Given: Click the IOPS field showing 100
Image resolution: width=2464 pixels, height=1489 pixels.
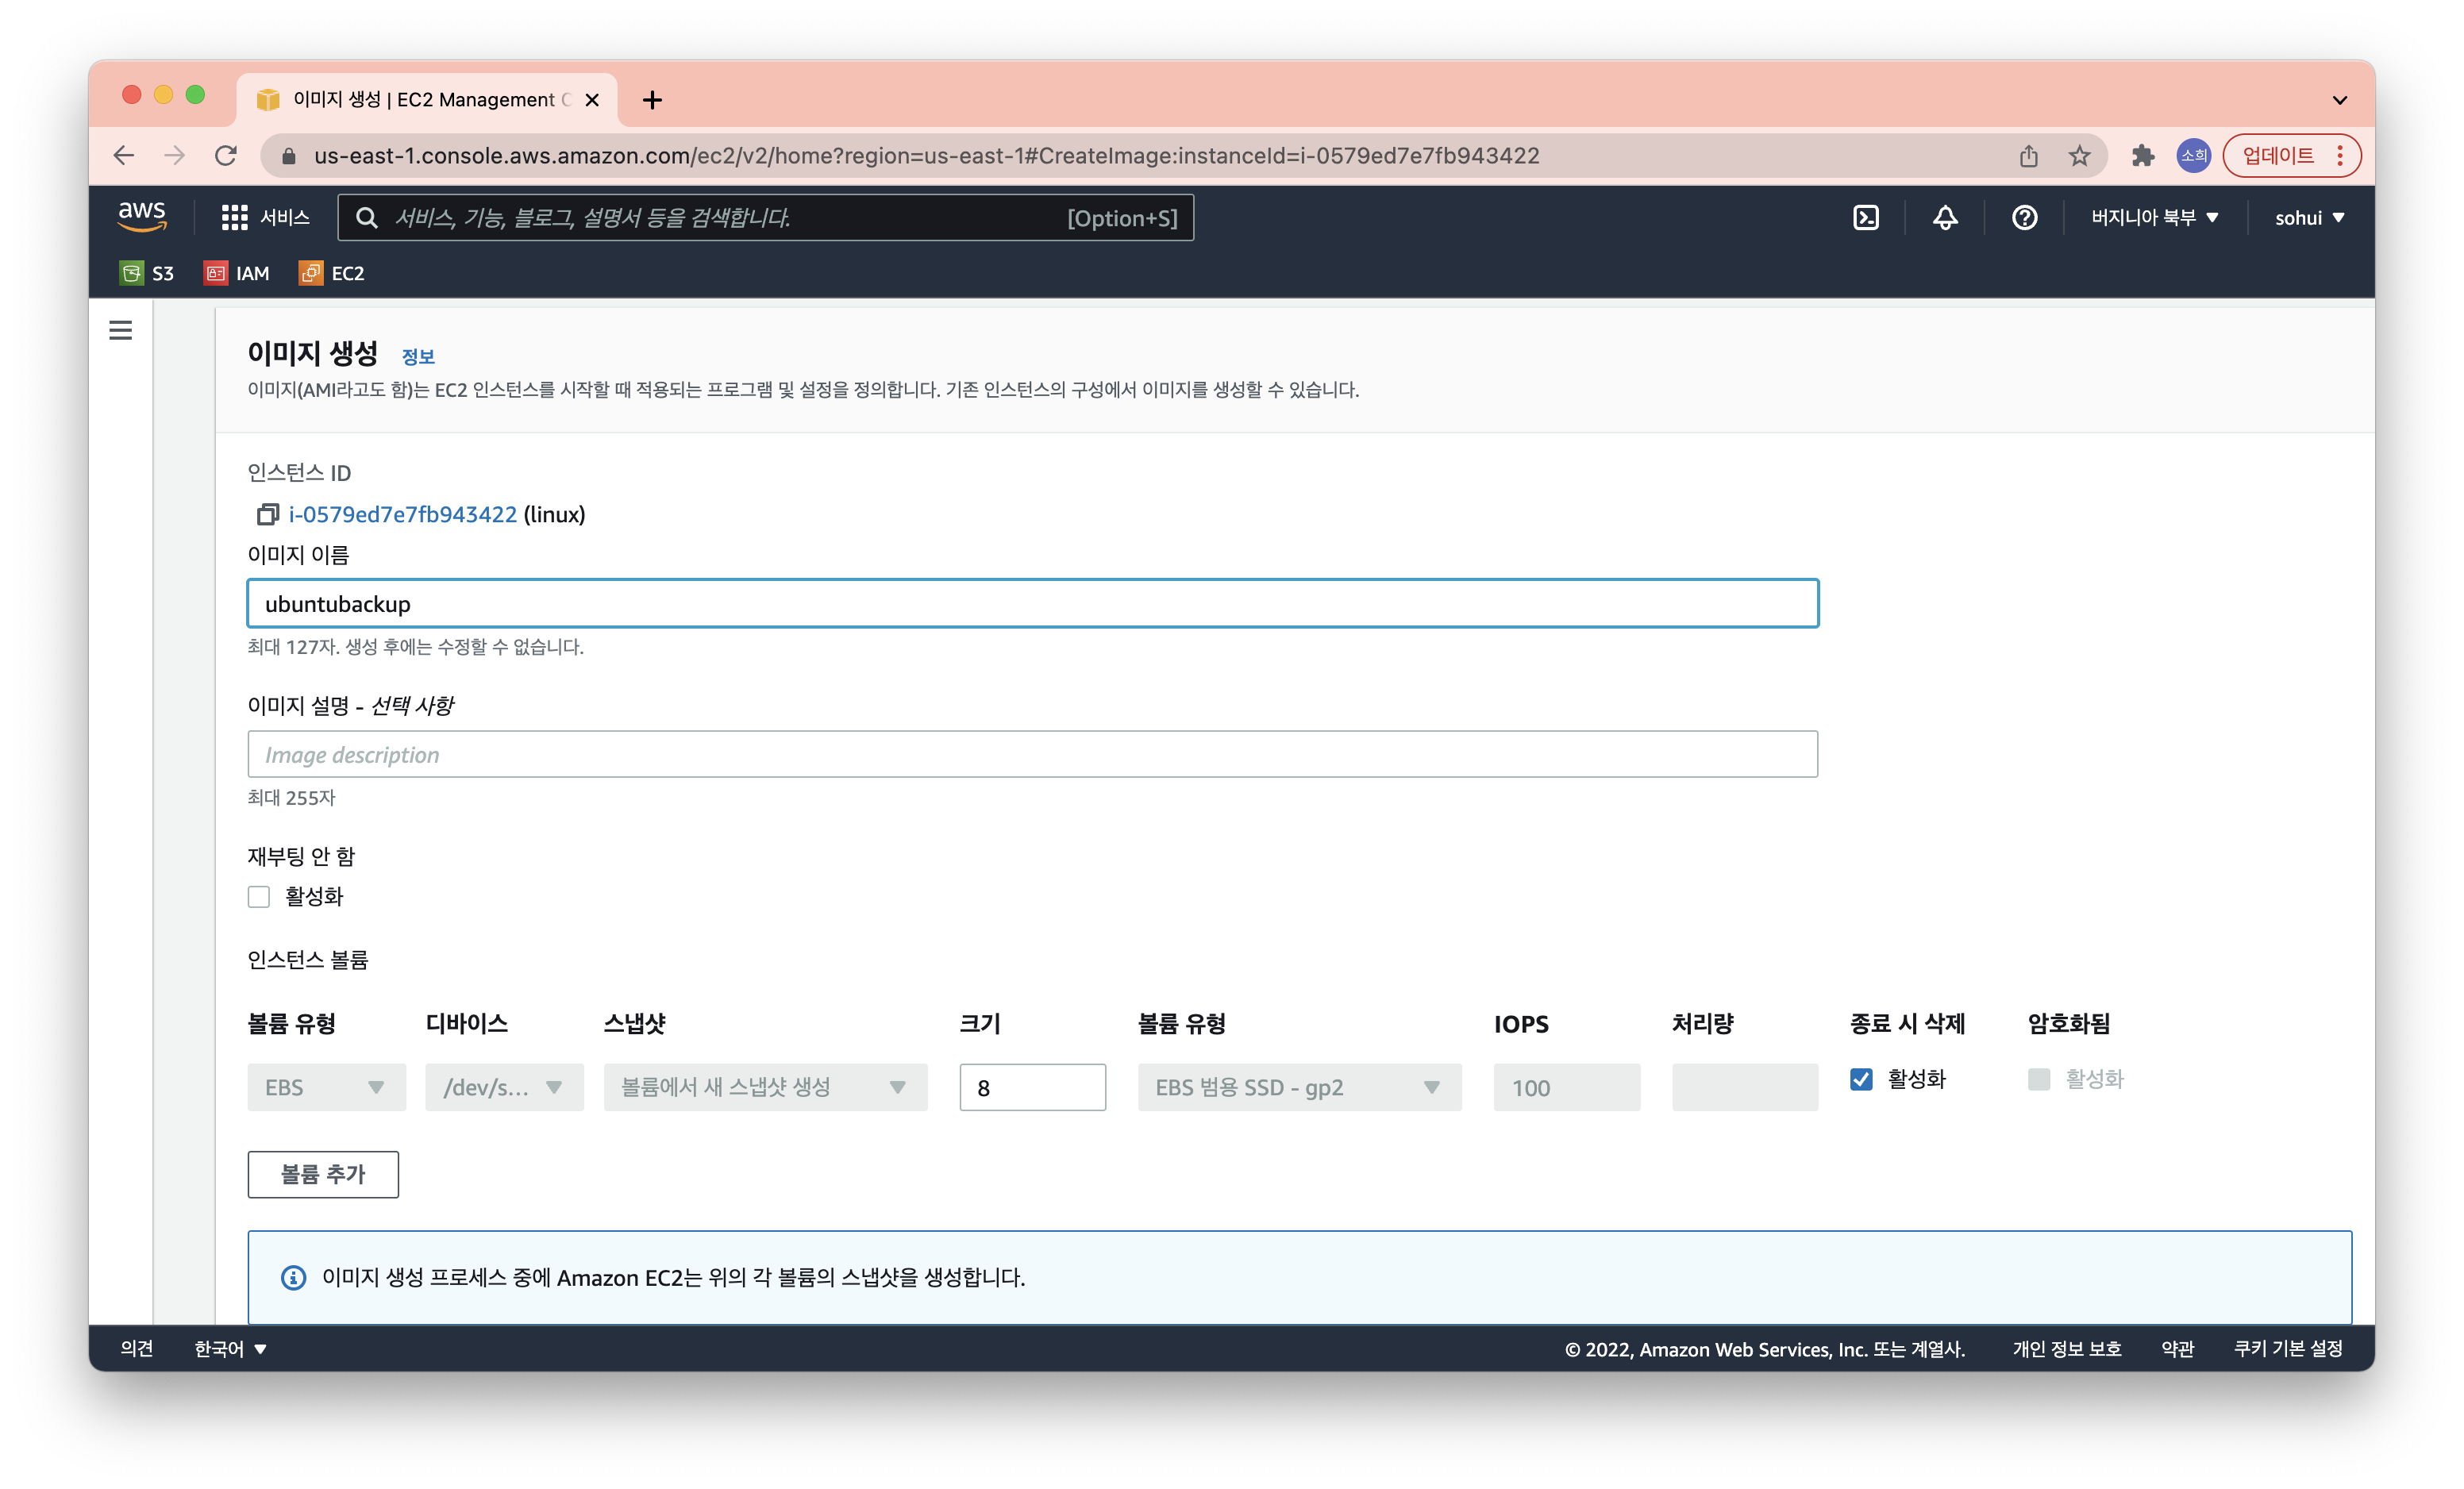Looking at the screenshot, I should 1566,1087.
